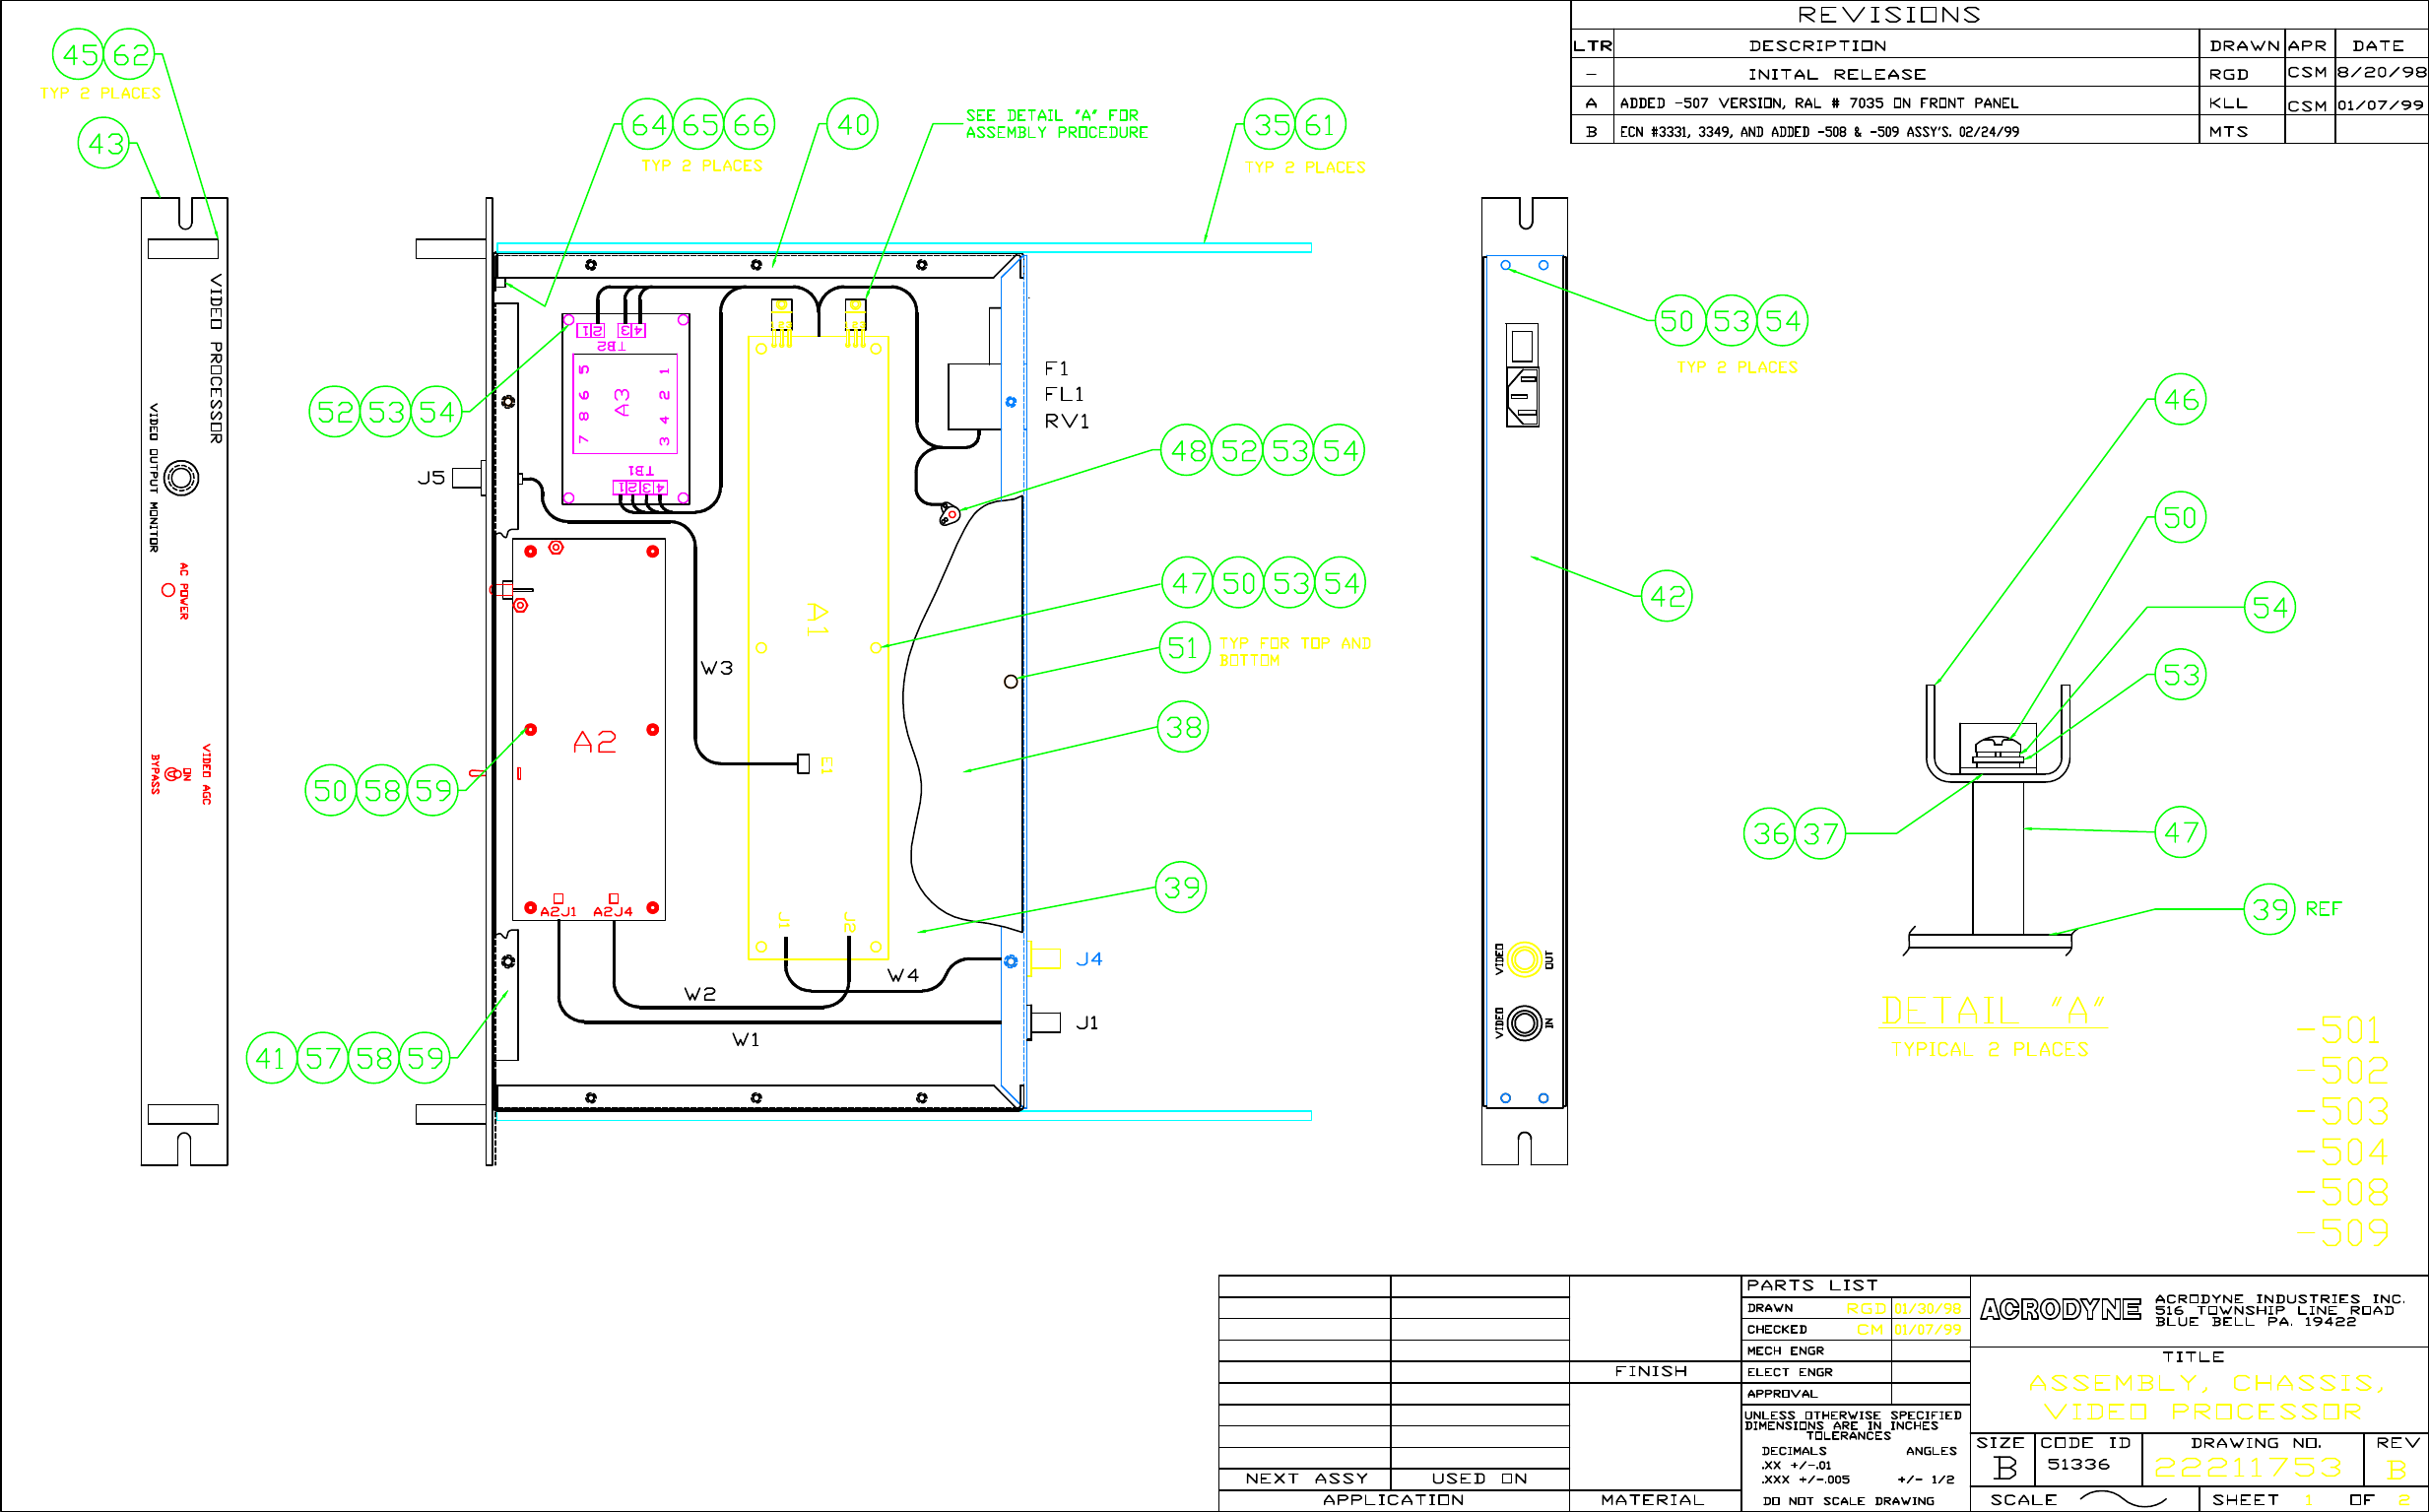The height and width of the screenshot is (1512, 2429).
Task: Select item balloon 41
Action: 271,1058
